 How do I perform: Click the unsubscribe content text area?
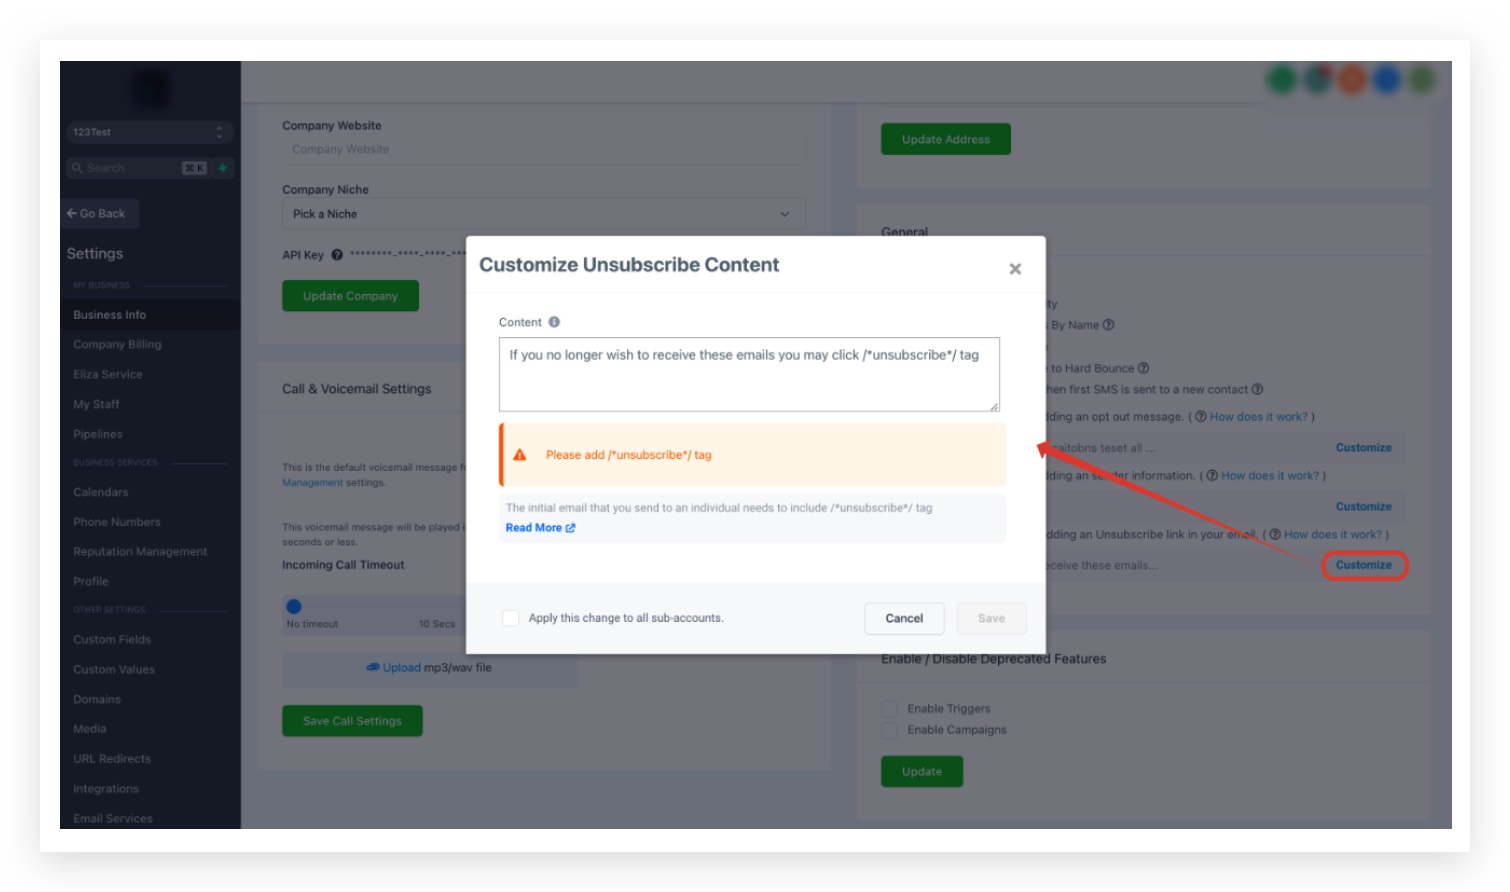point(749,374)
